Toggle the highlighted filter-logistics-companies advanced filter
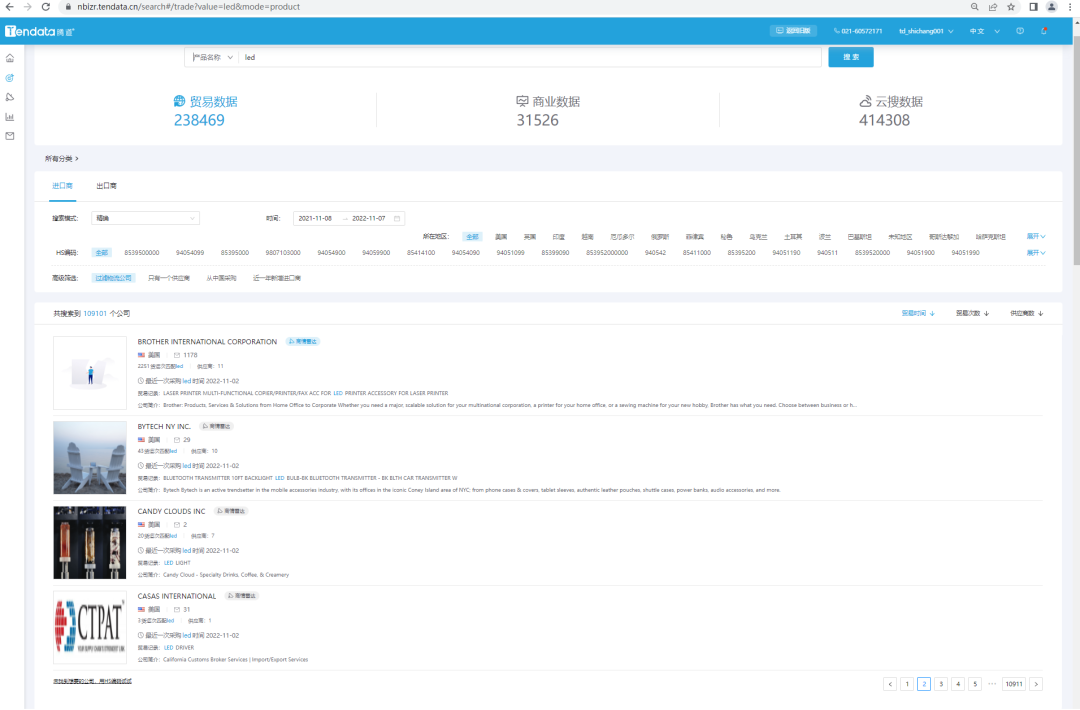 (113, 278)
